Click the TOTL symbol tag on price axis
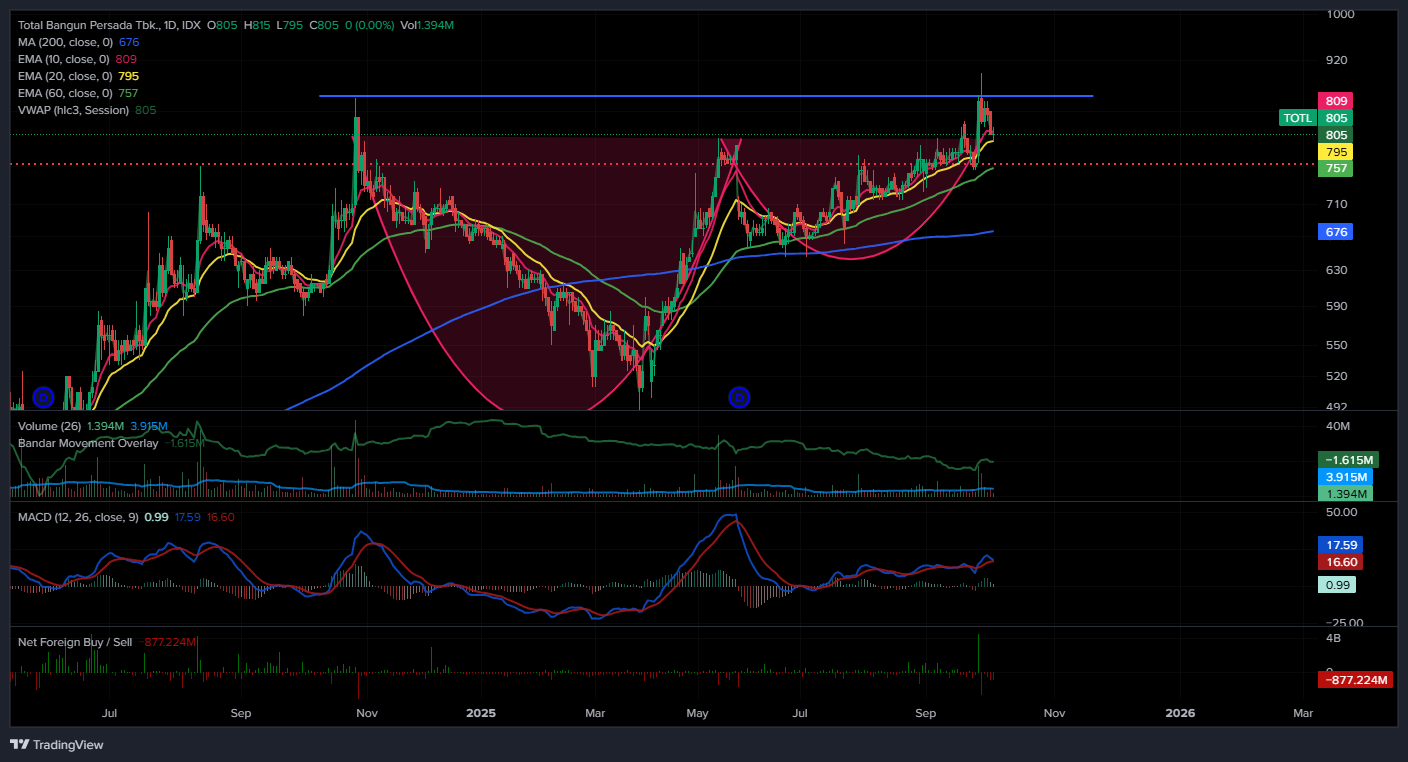 pos(1297,118)
